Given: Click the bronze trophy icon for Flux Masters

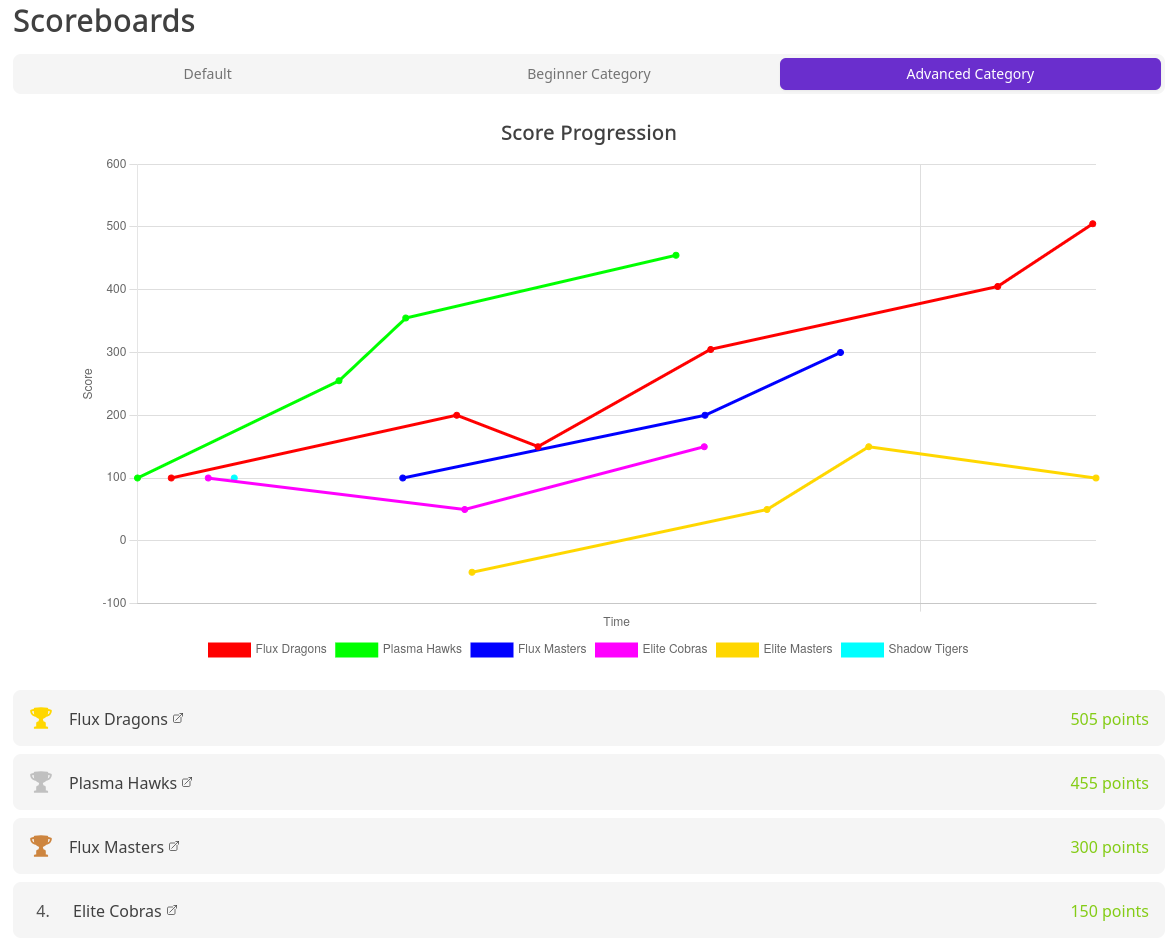Looking at the screenshot, I should (x=41, y=846).
